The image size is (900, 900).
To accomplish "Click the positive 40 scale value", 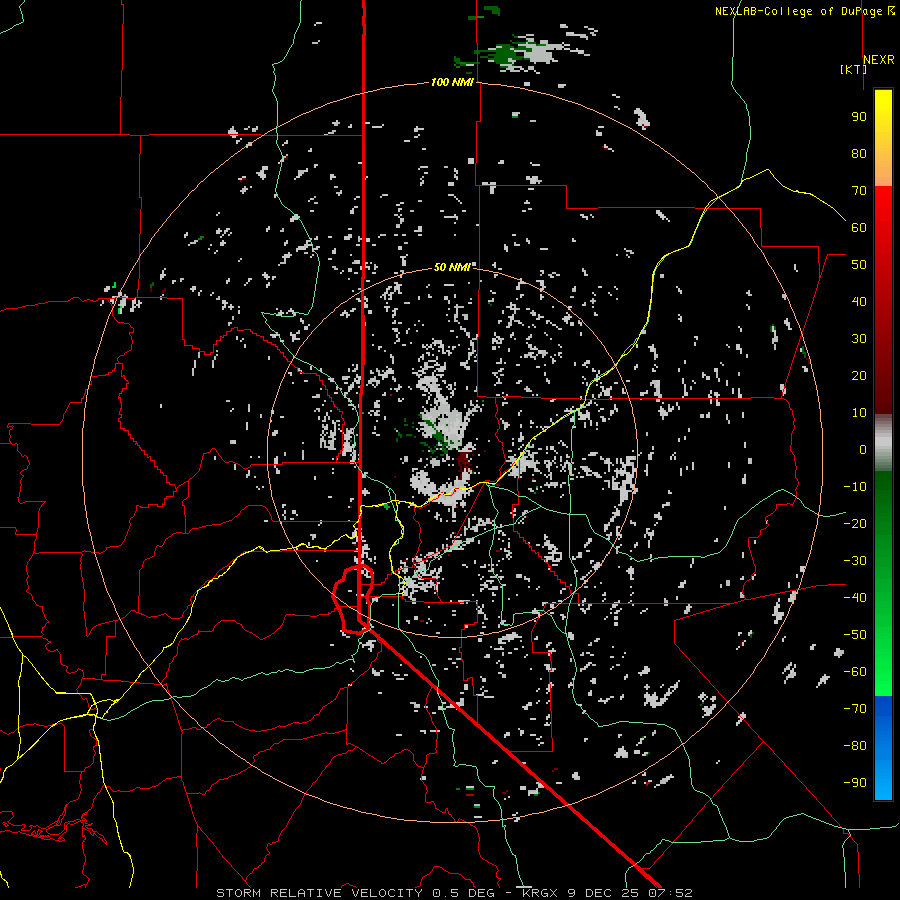I will (859, 302).
